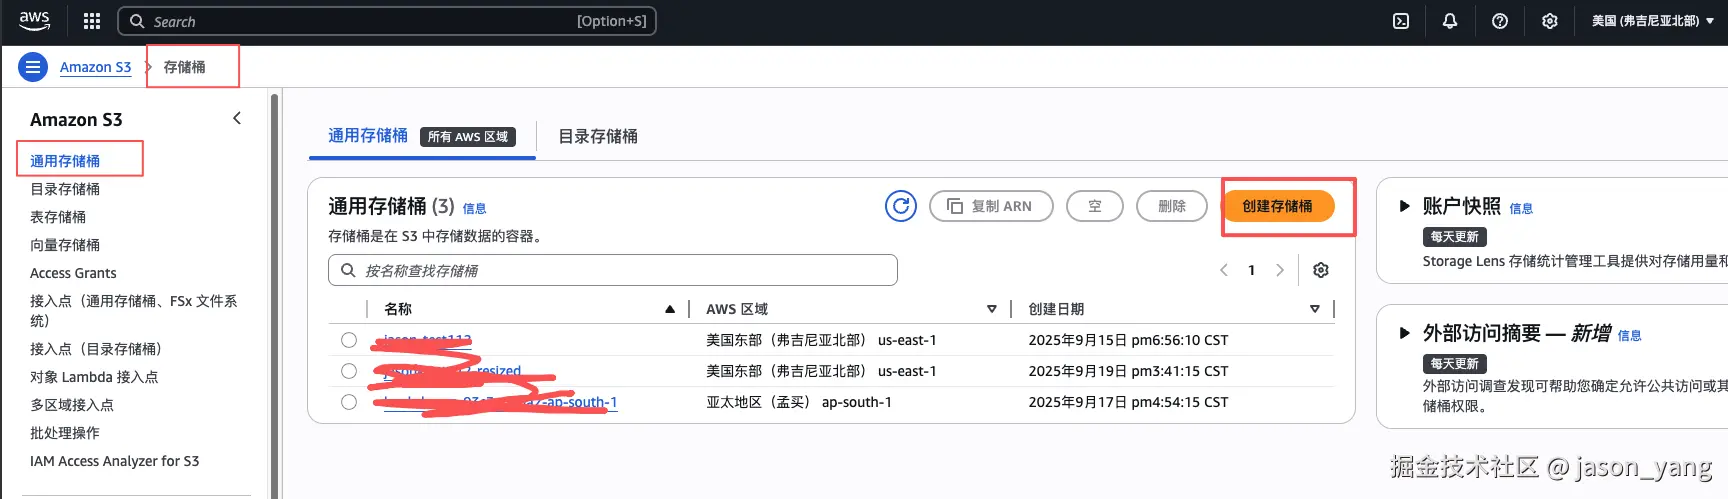Screen dimensions: 1728x499
Task: Select bucket created 2025年9月19日
Action: pos(349,371)
